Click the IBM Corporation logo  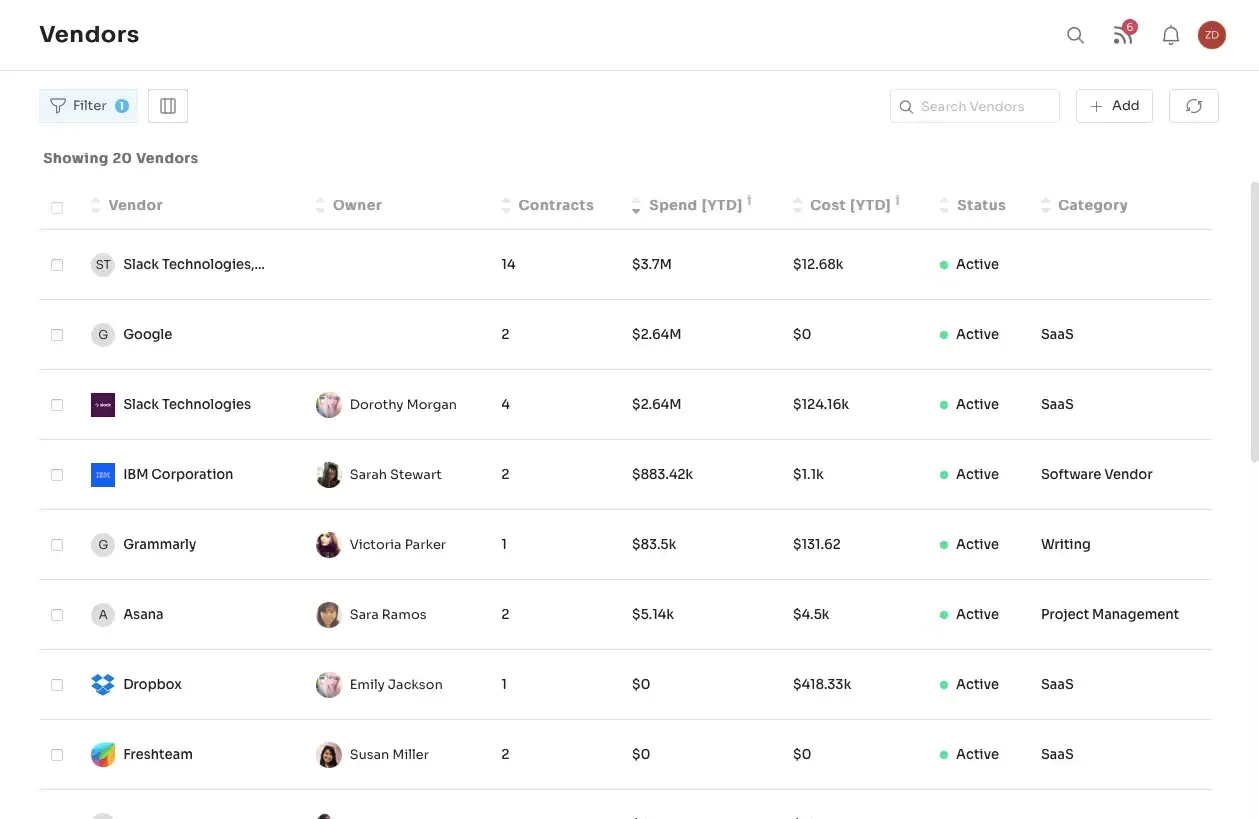pyautogui.click(x=103, y=475)
